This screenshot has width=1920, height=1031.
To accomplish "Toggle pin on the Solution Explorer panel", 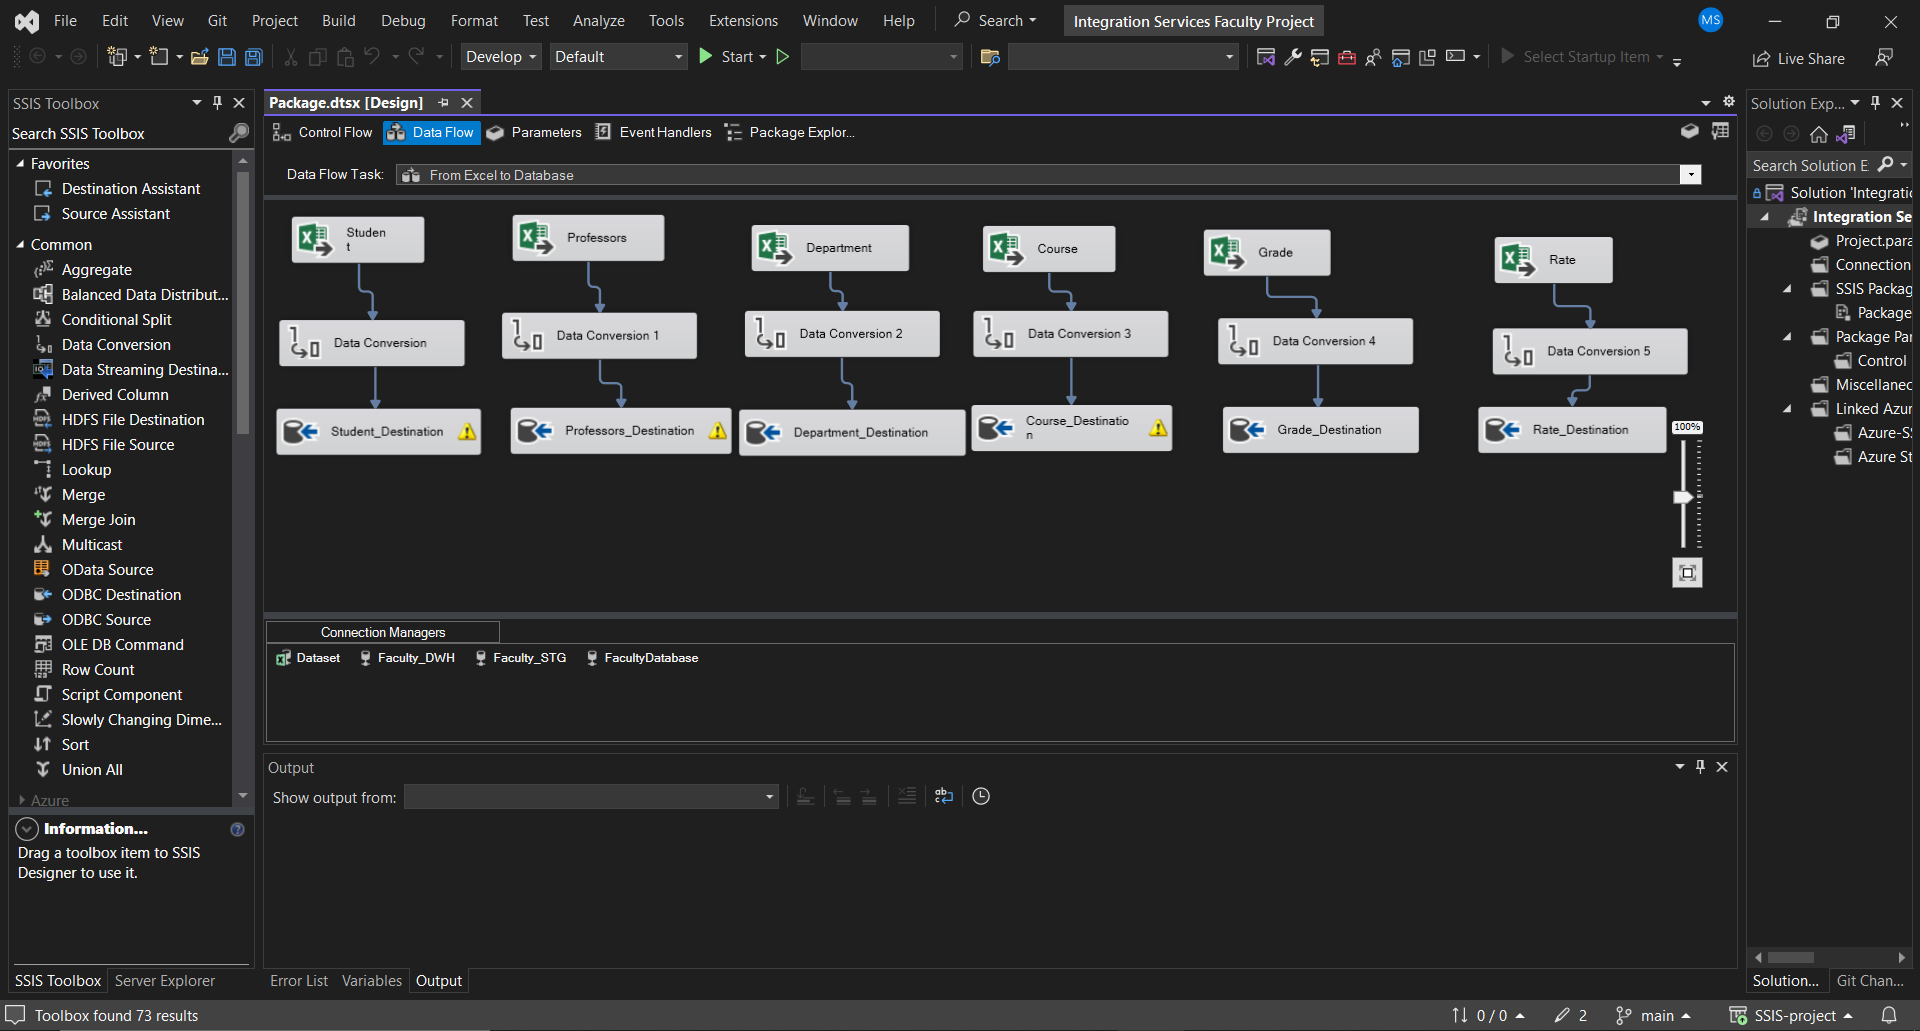I will pos(1876,102).
